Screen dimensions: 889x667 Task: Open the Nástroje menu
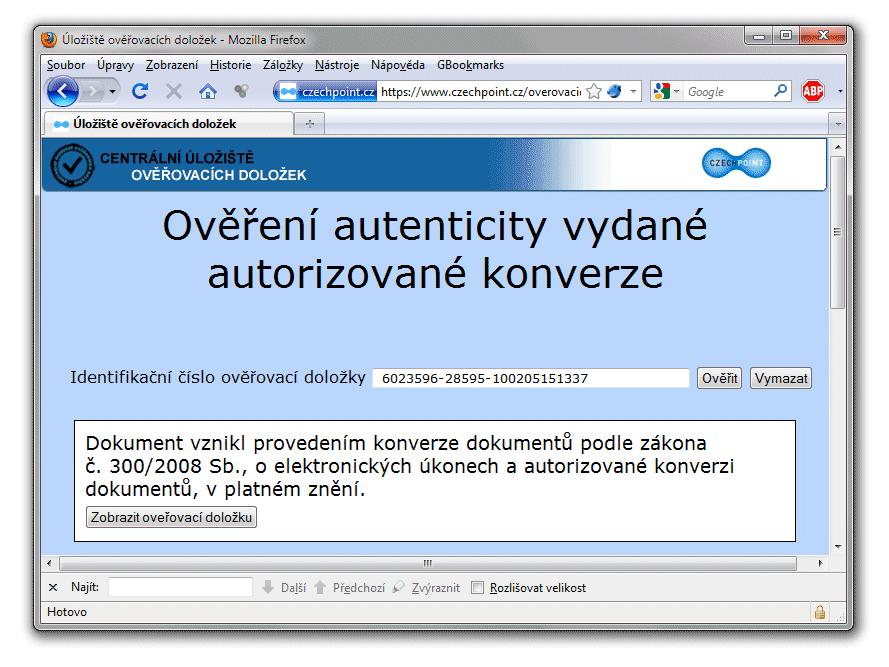(x=337, y=65)
